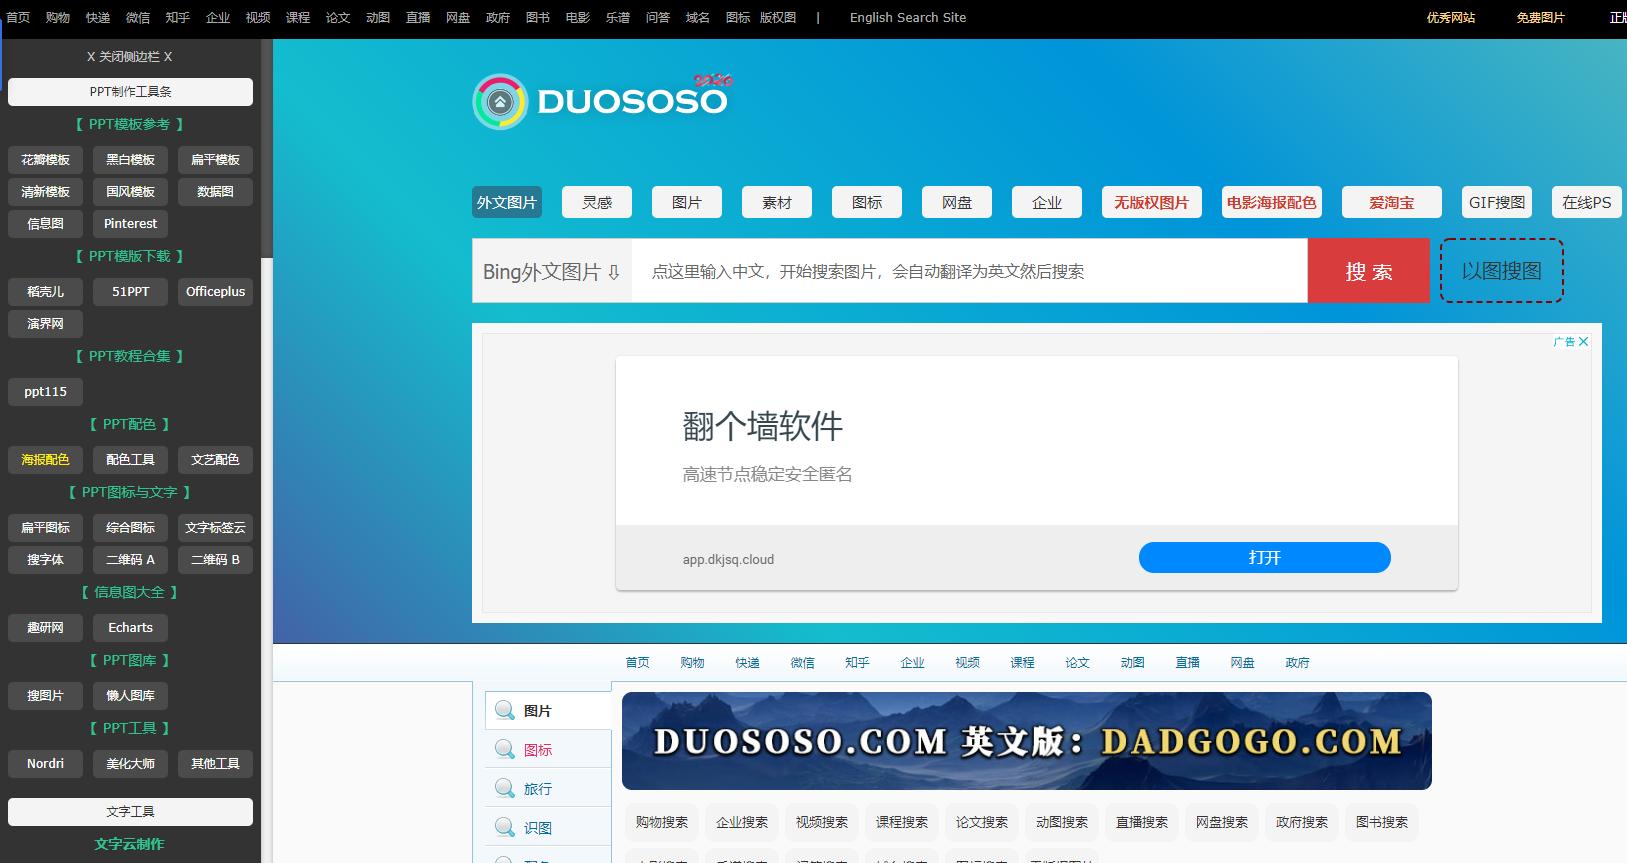Click the red 搜索 button

(1368, 271)
